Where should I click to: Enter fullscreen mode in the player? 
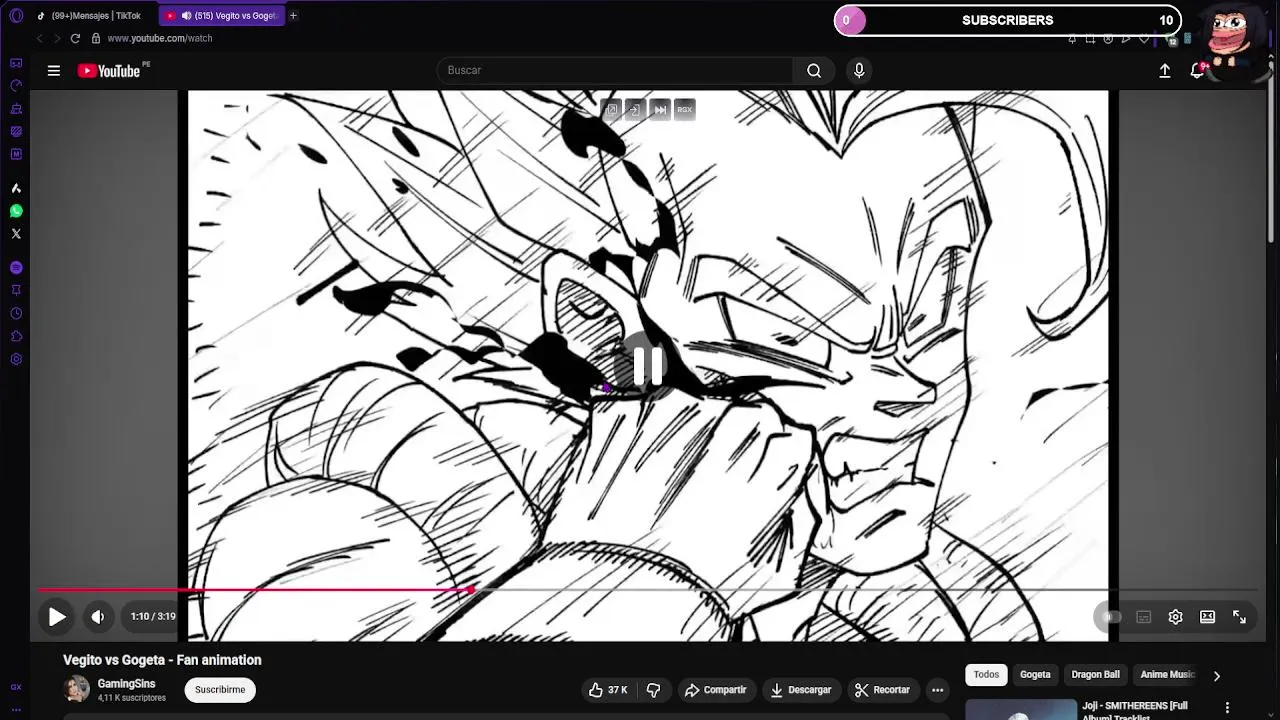[1240, 617]
